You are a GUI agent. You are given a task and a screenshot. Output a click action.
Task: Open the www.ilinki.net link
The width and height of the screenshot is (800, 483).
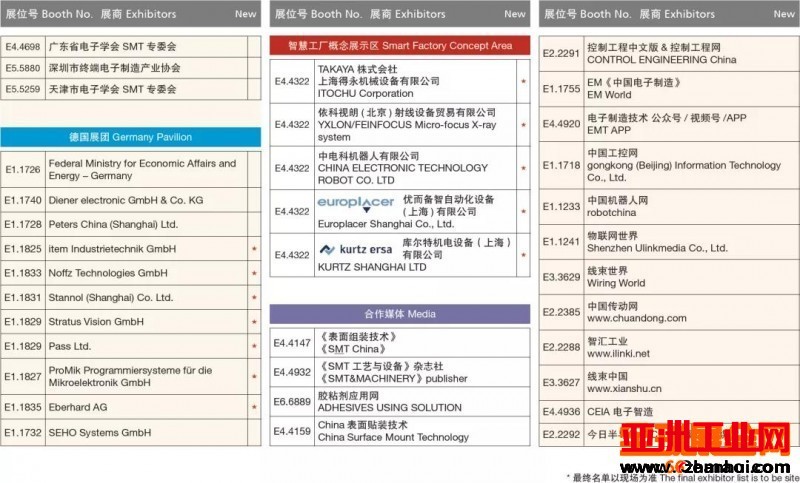(x=618, y=353)
